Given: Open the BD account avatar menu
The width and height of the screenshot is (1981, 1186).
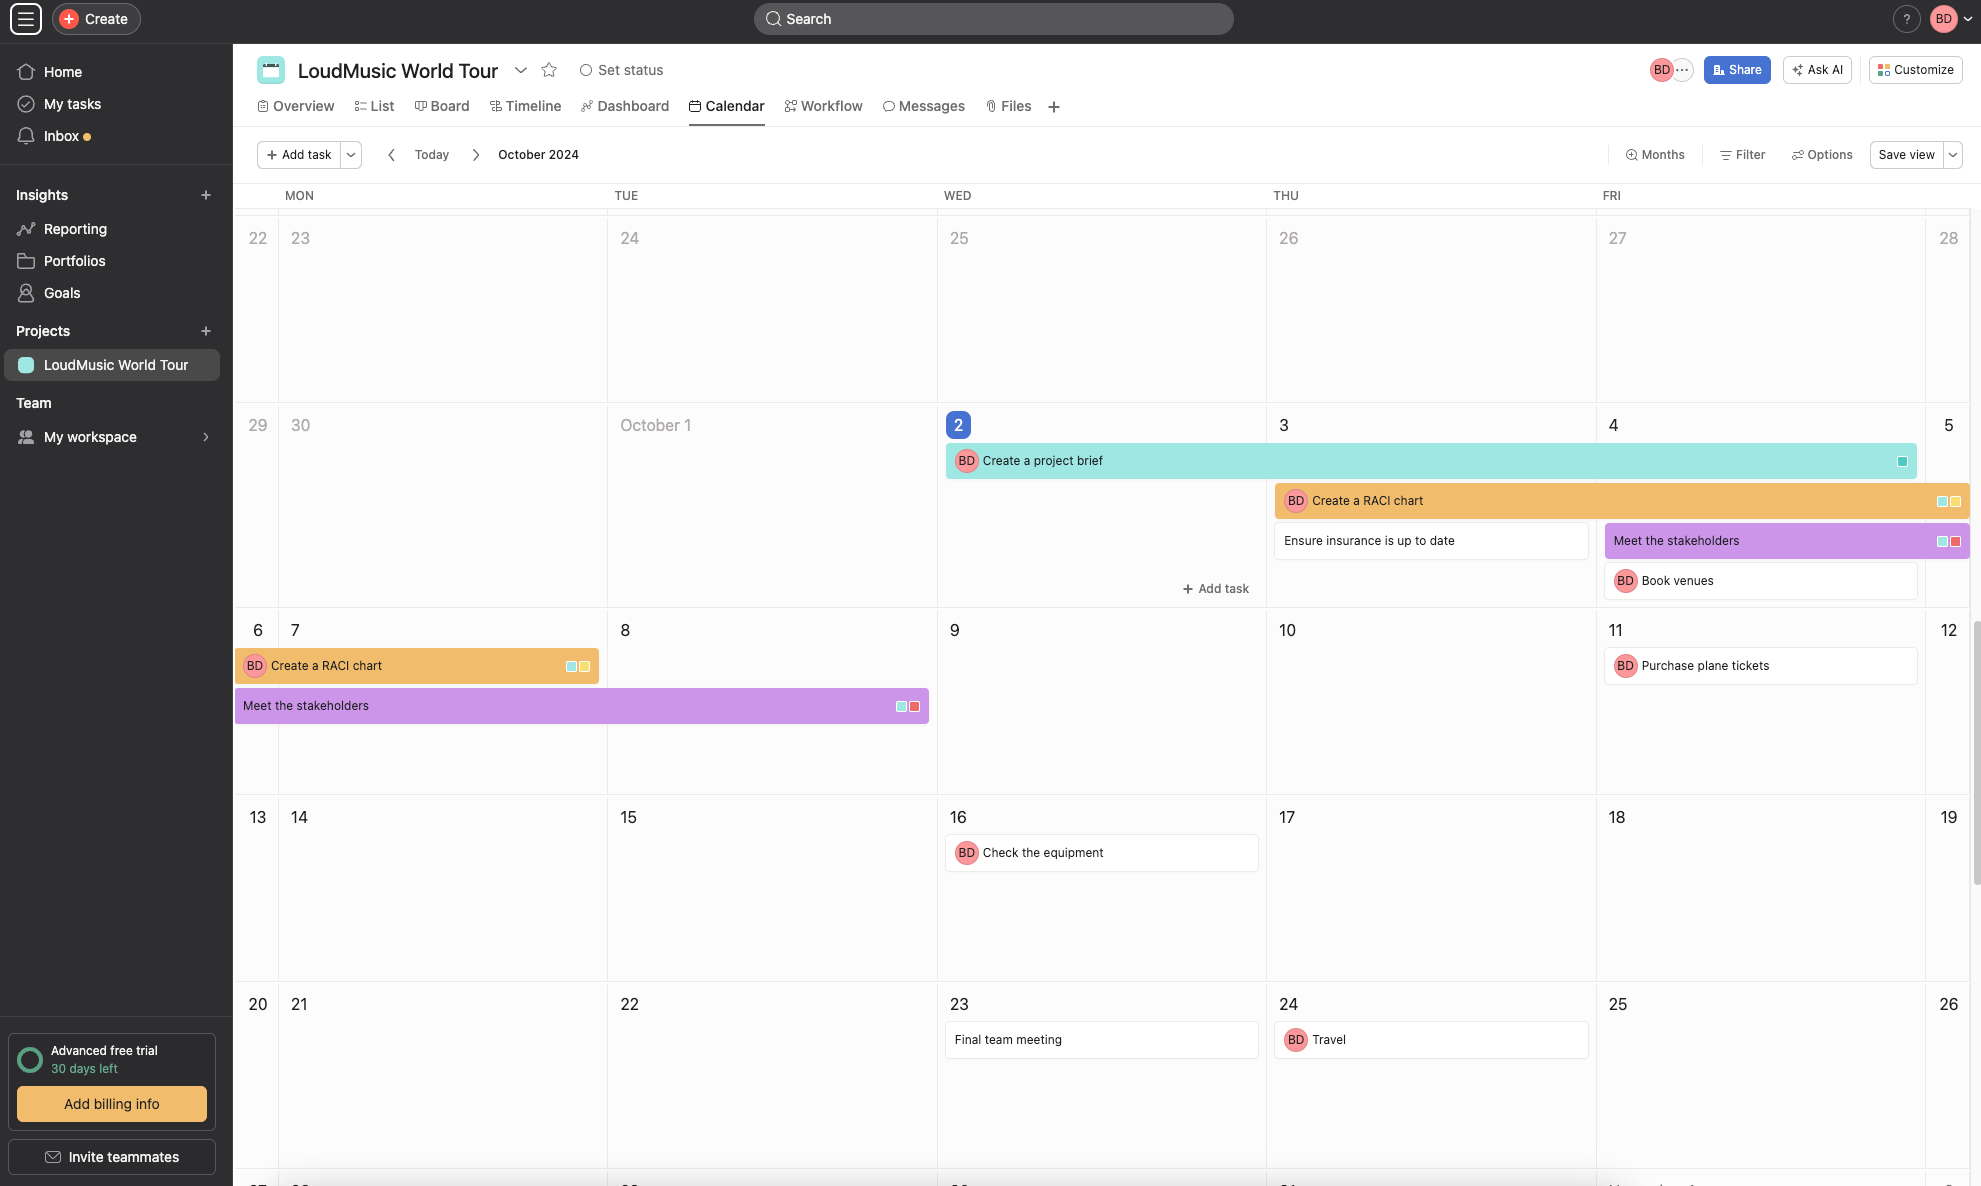Looking at the screenshot, I should coord(1951,19).
